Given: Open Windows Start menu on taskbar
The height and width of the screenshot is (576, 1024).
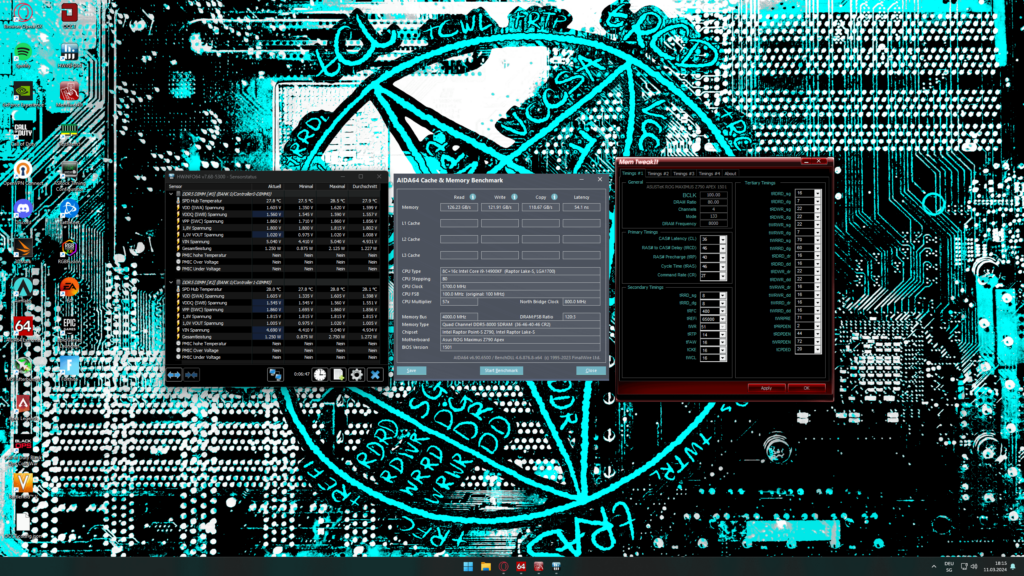Looking at the screenshot, I should [468, 566].
